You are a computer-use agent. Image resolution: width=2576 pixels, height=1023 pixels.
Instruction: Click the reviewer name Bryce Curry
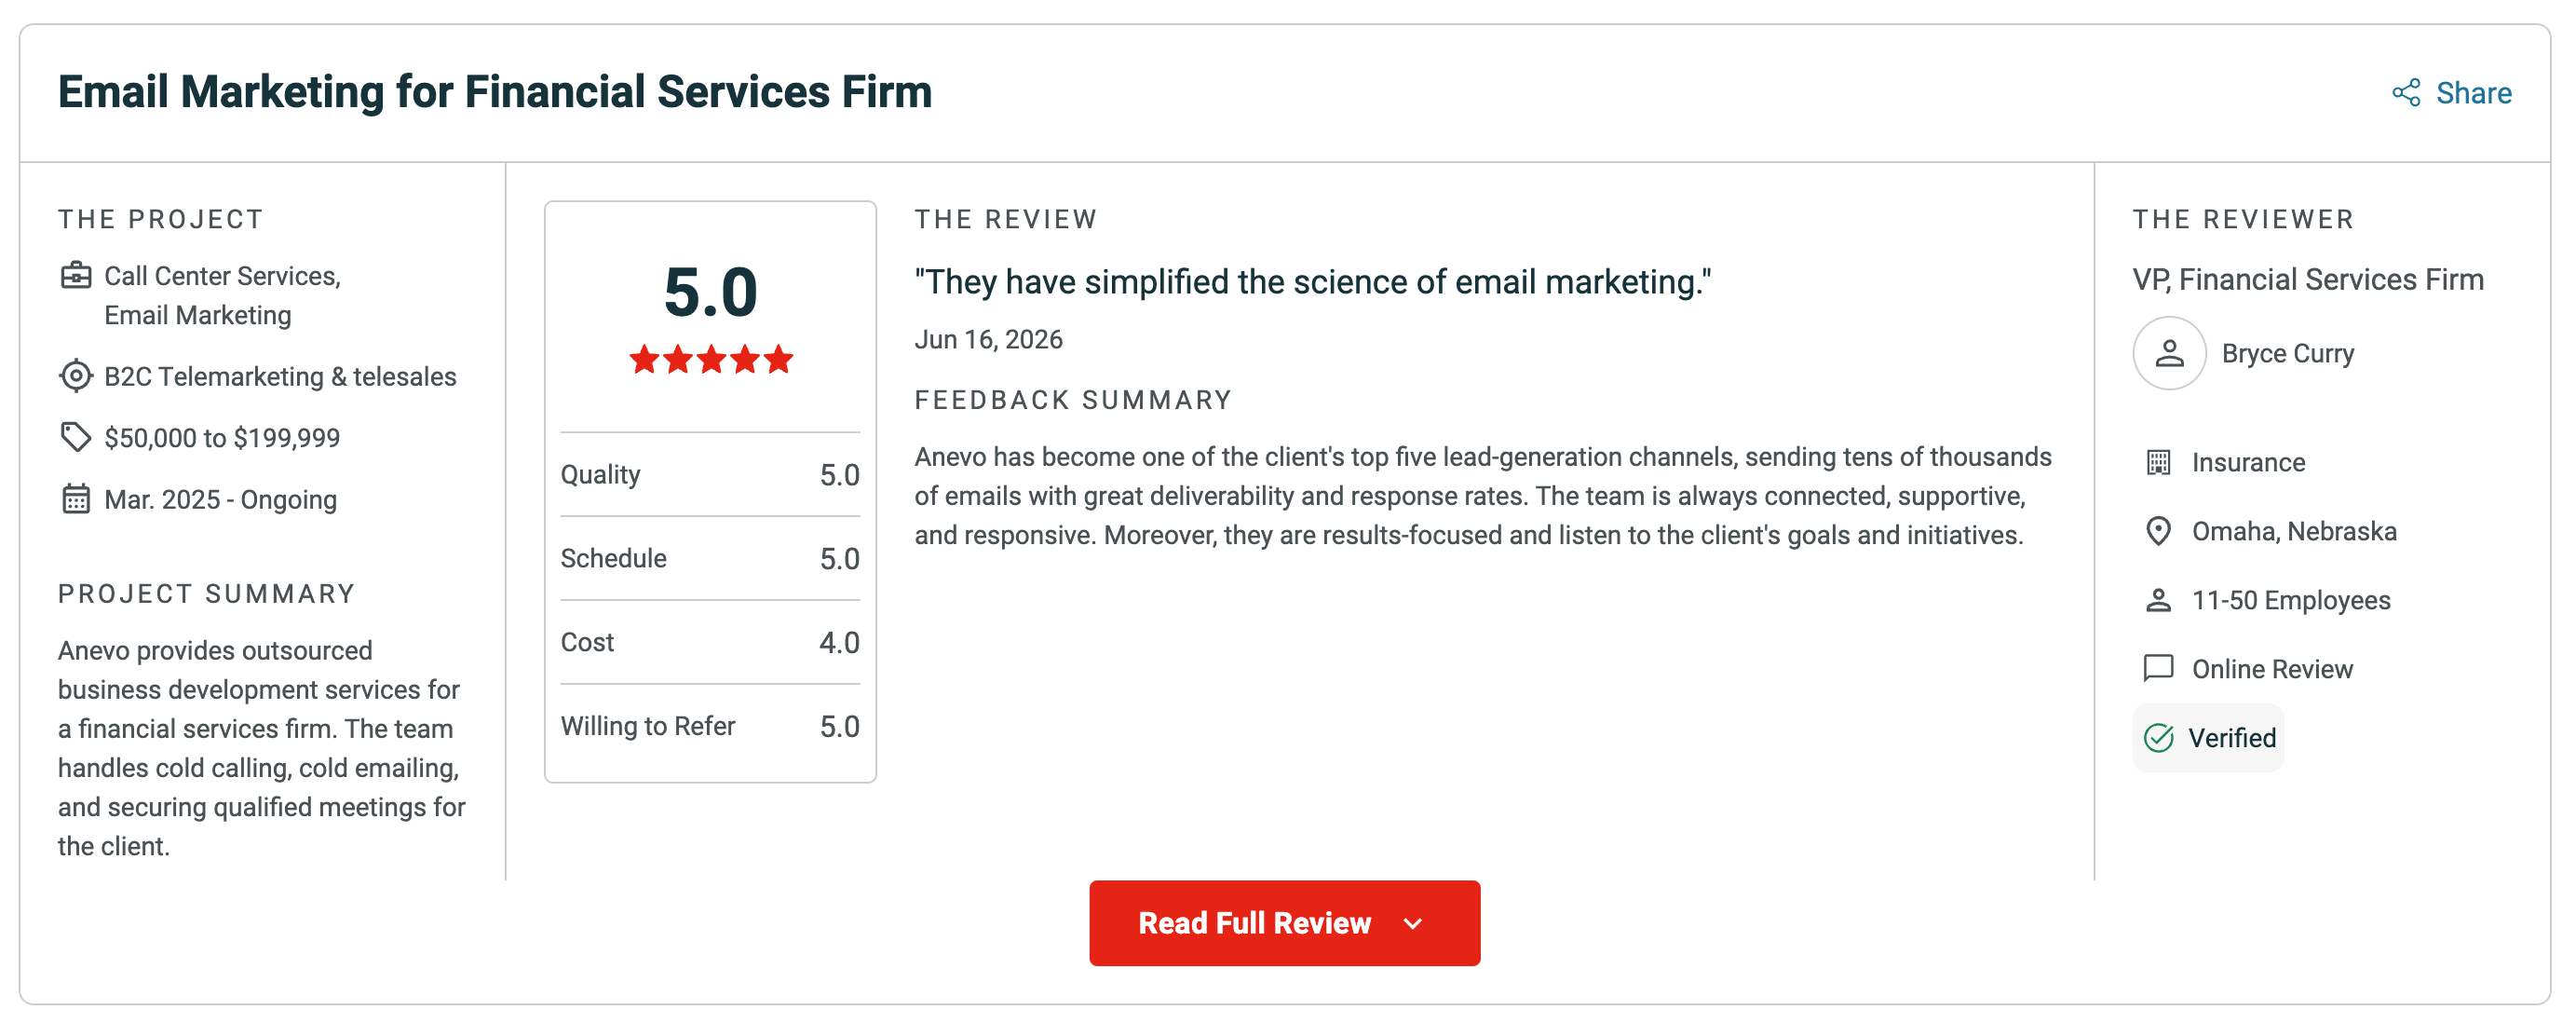[x=2287, y=354]
